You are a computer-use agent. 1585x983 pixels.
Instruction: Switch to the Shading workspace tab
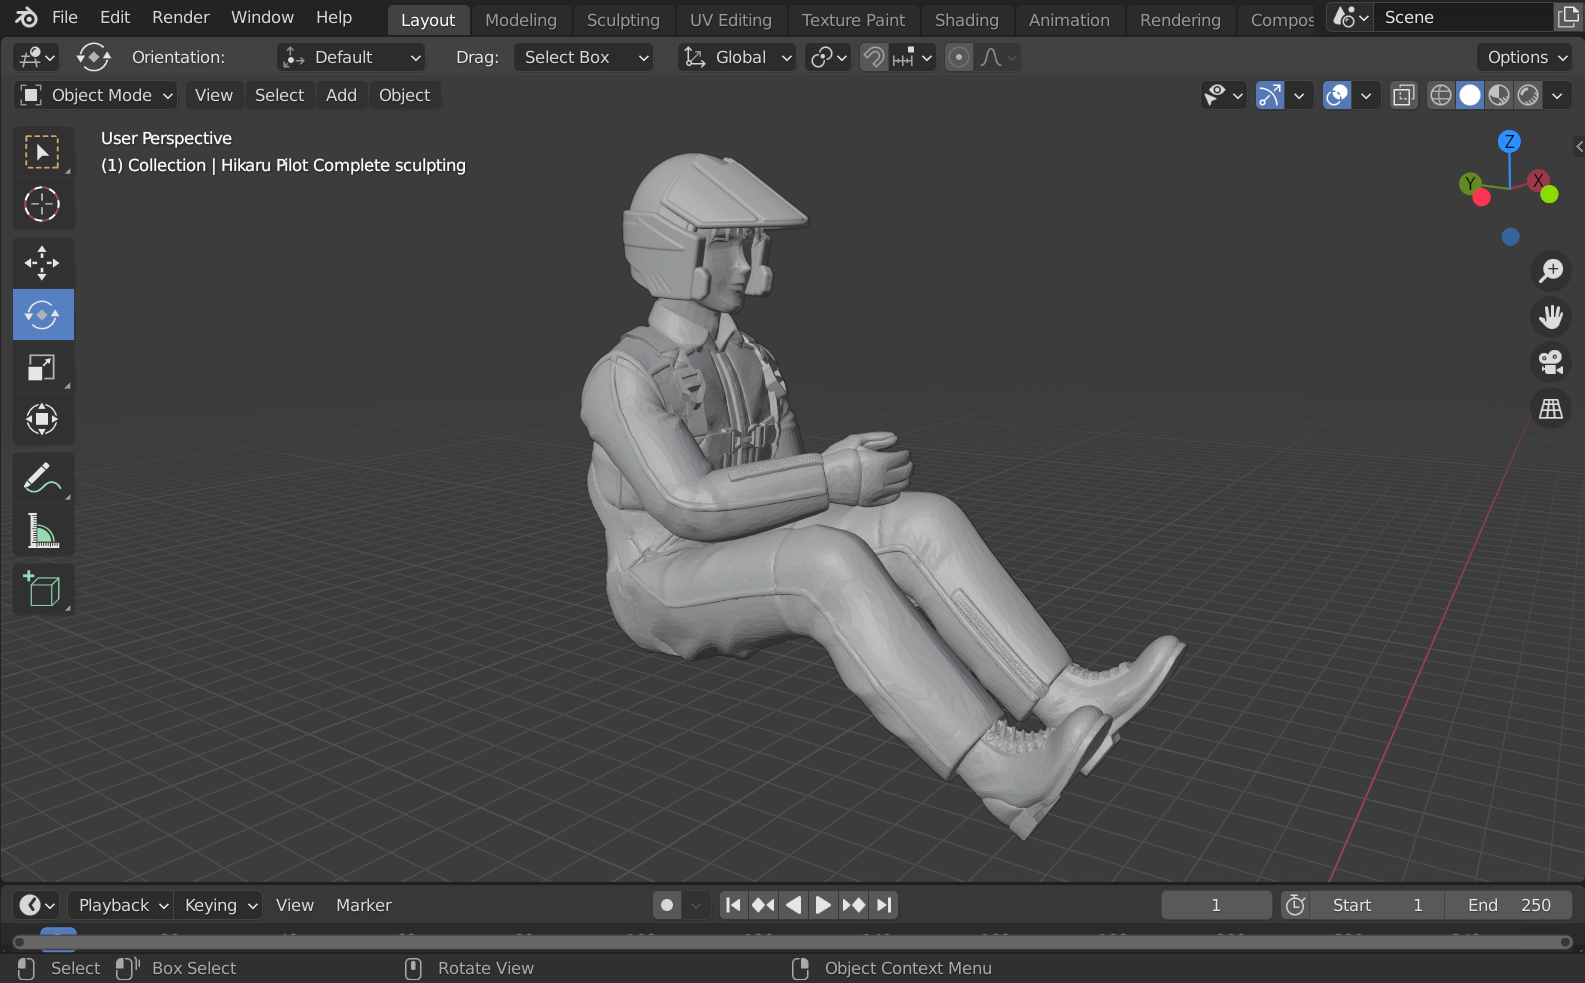coord(967,20)
